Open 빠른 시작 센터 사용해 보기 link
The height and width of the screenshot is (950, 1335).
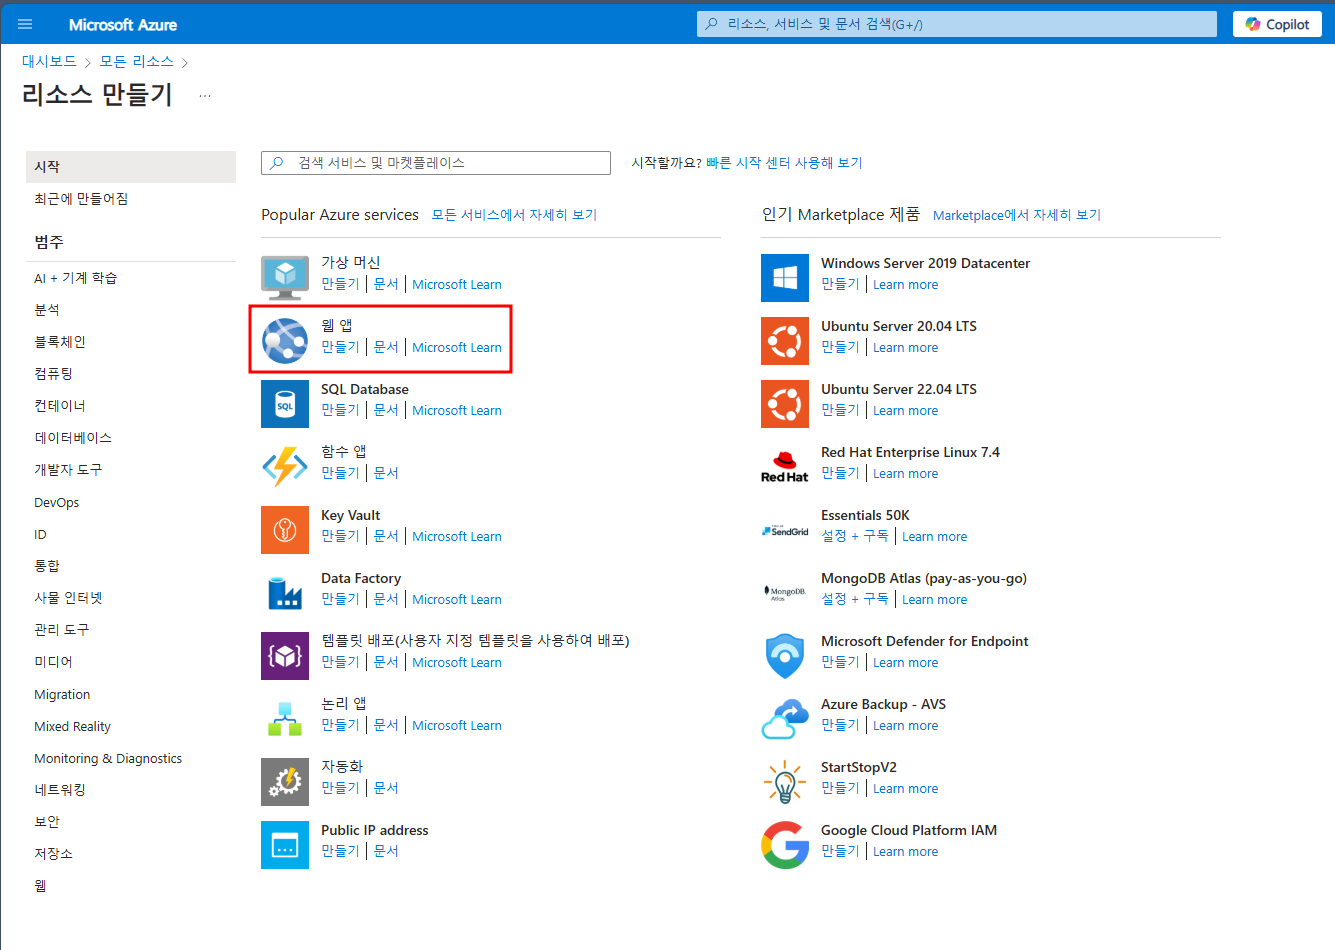click(x=784, y=163)
